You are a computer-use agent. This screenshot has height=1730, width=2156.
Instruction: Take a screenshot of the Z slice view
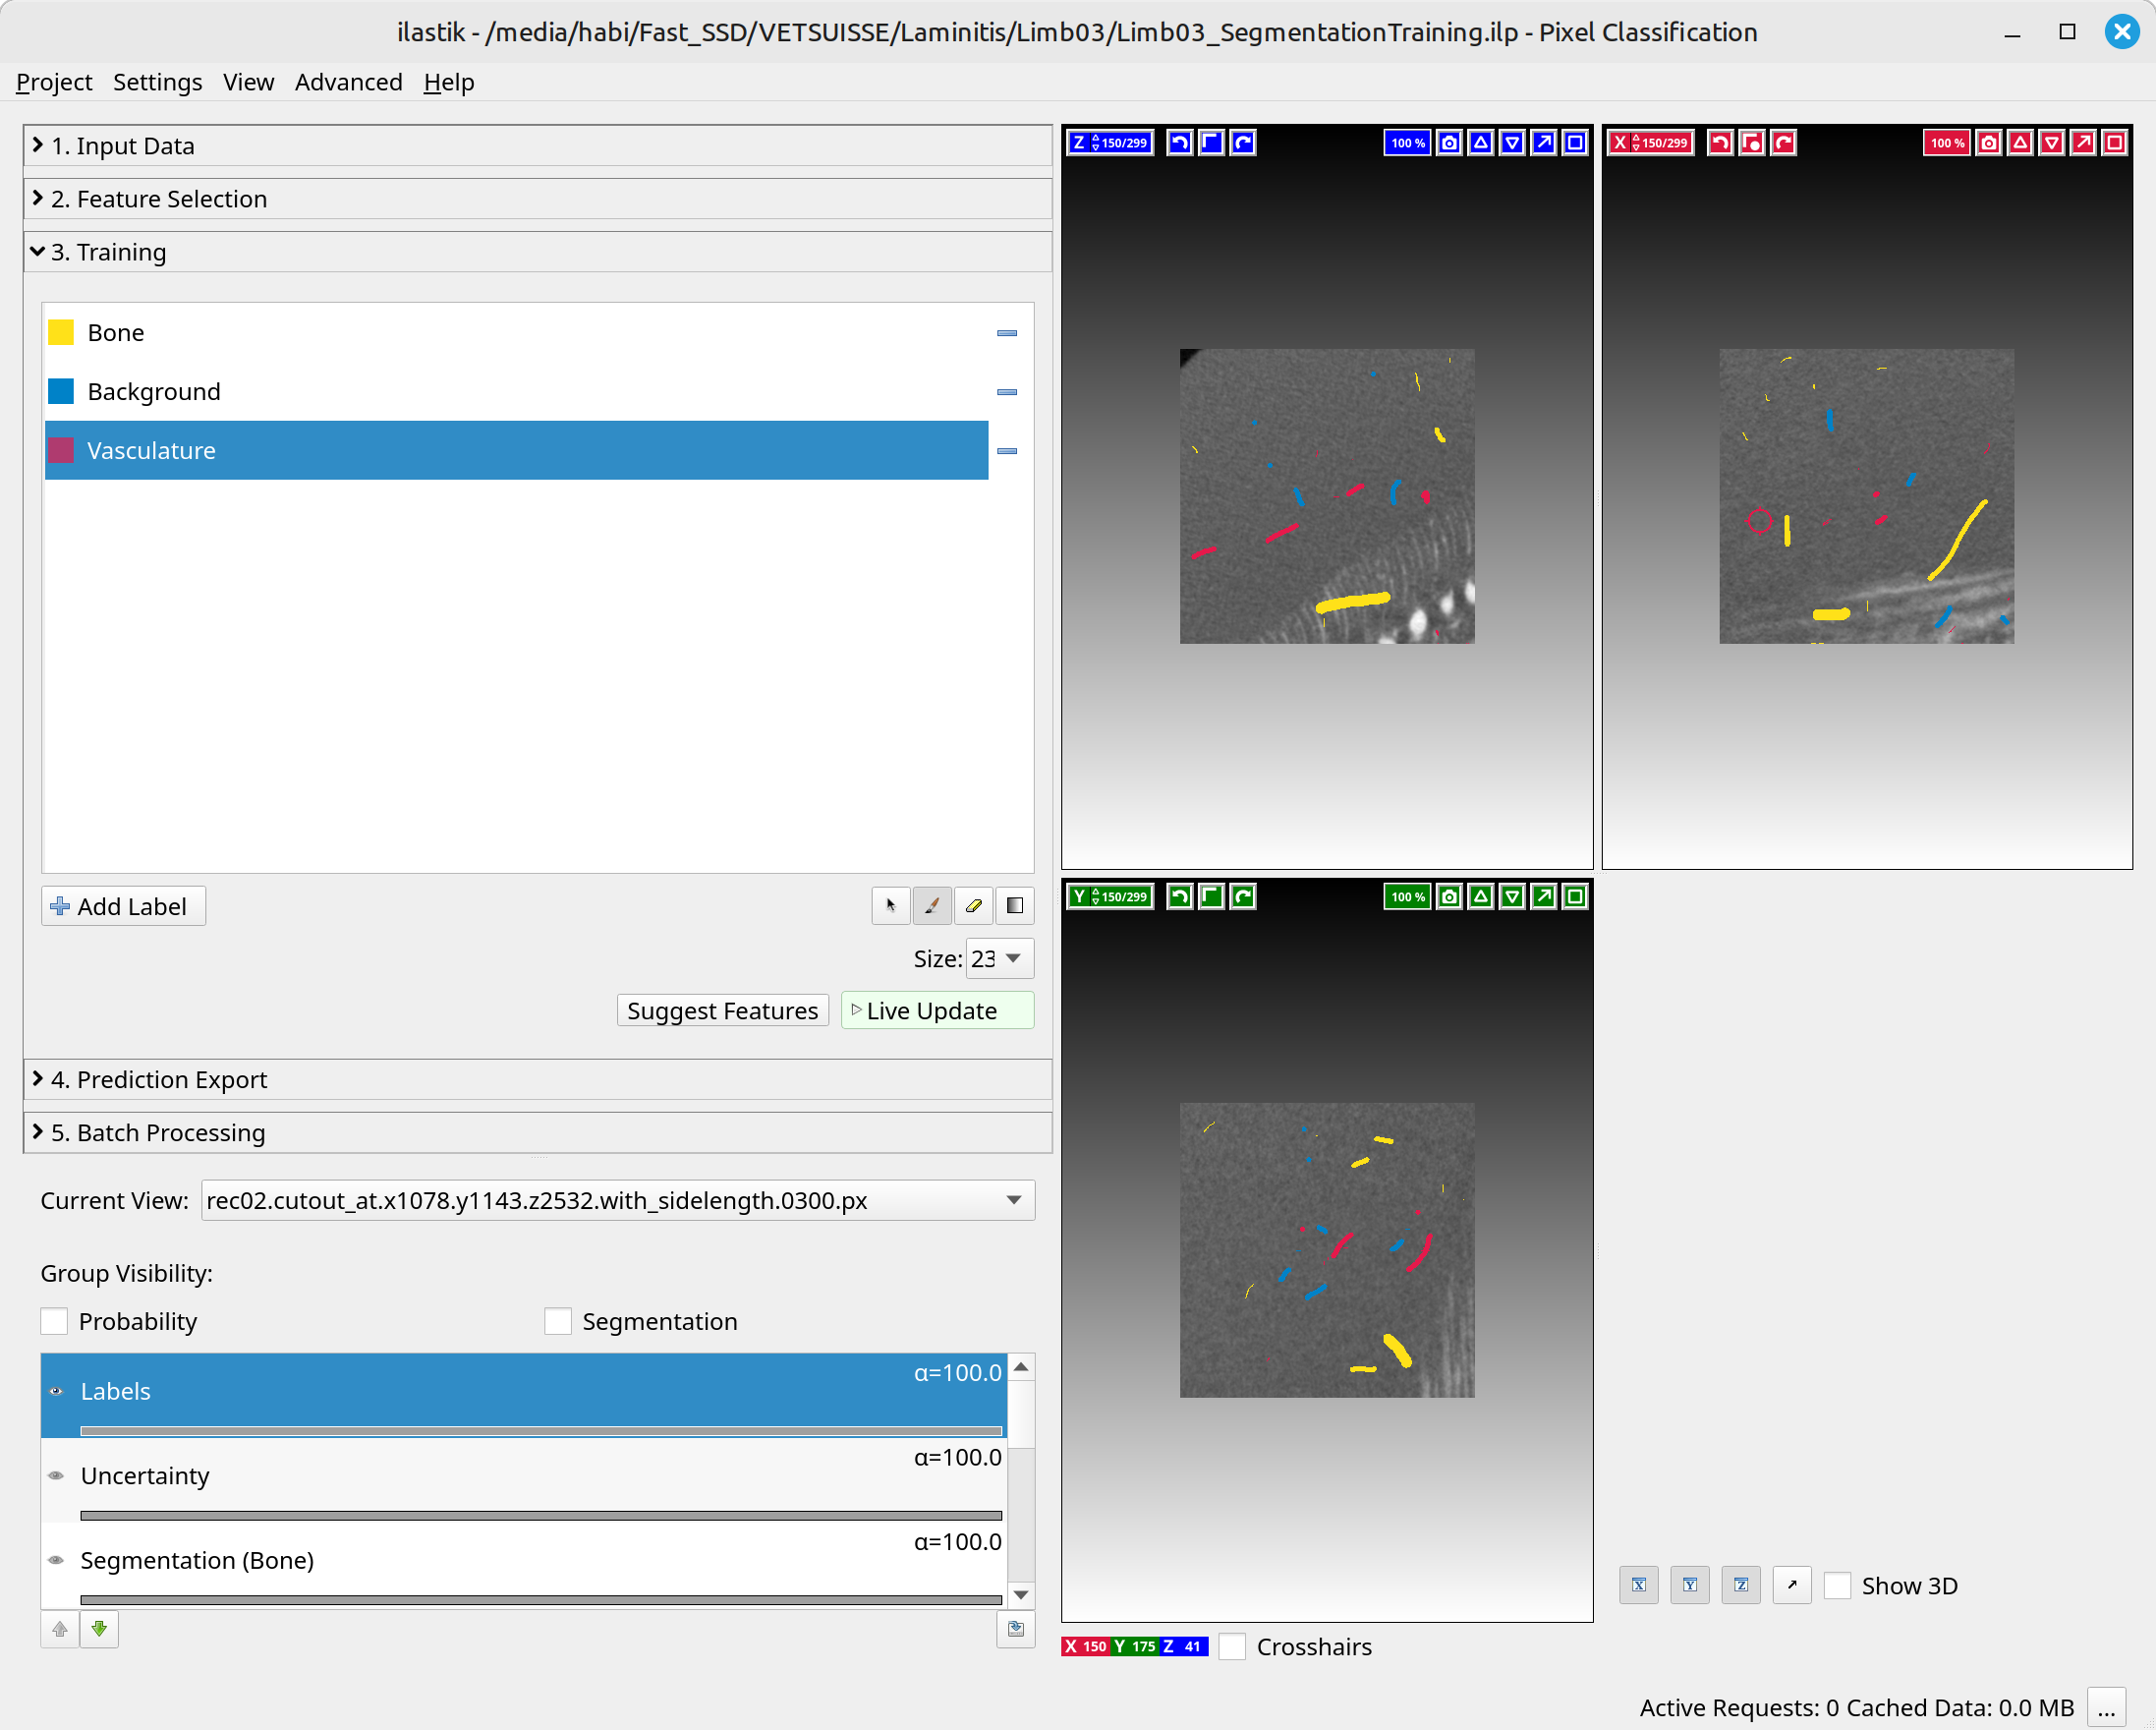pos(1448,142)
